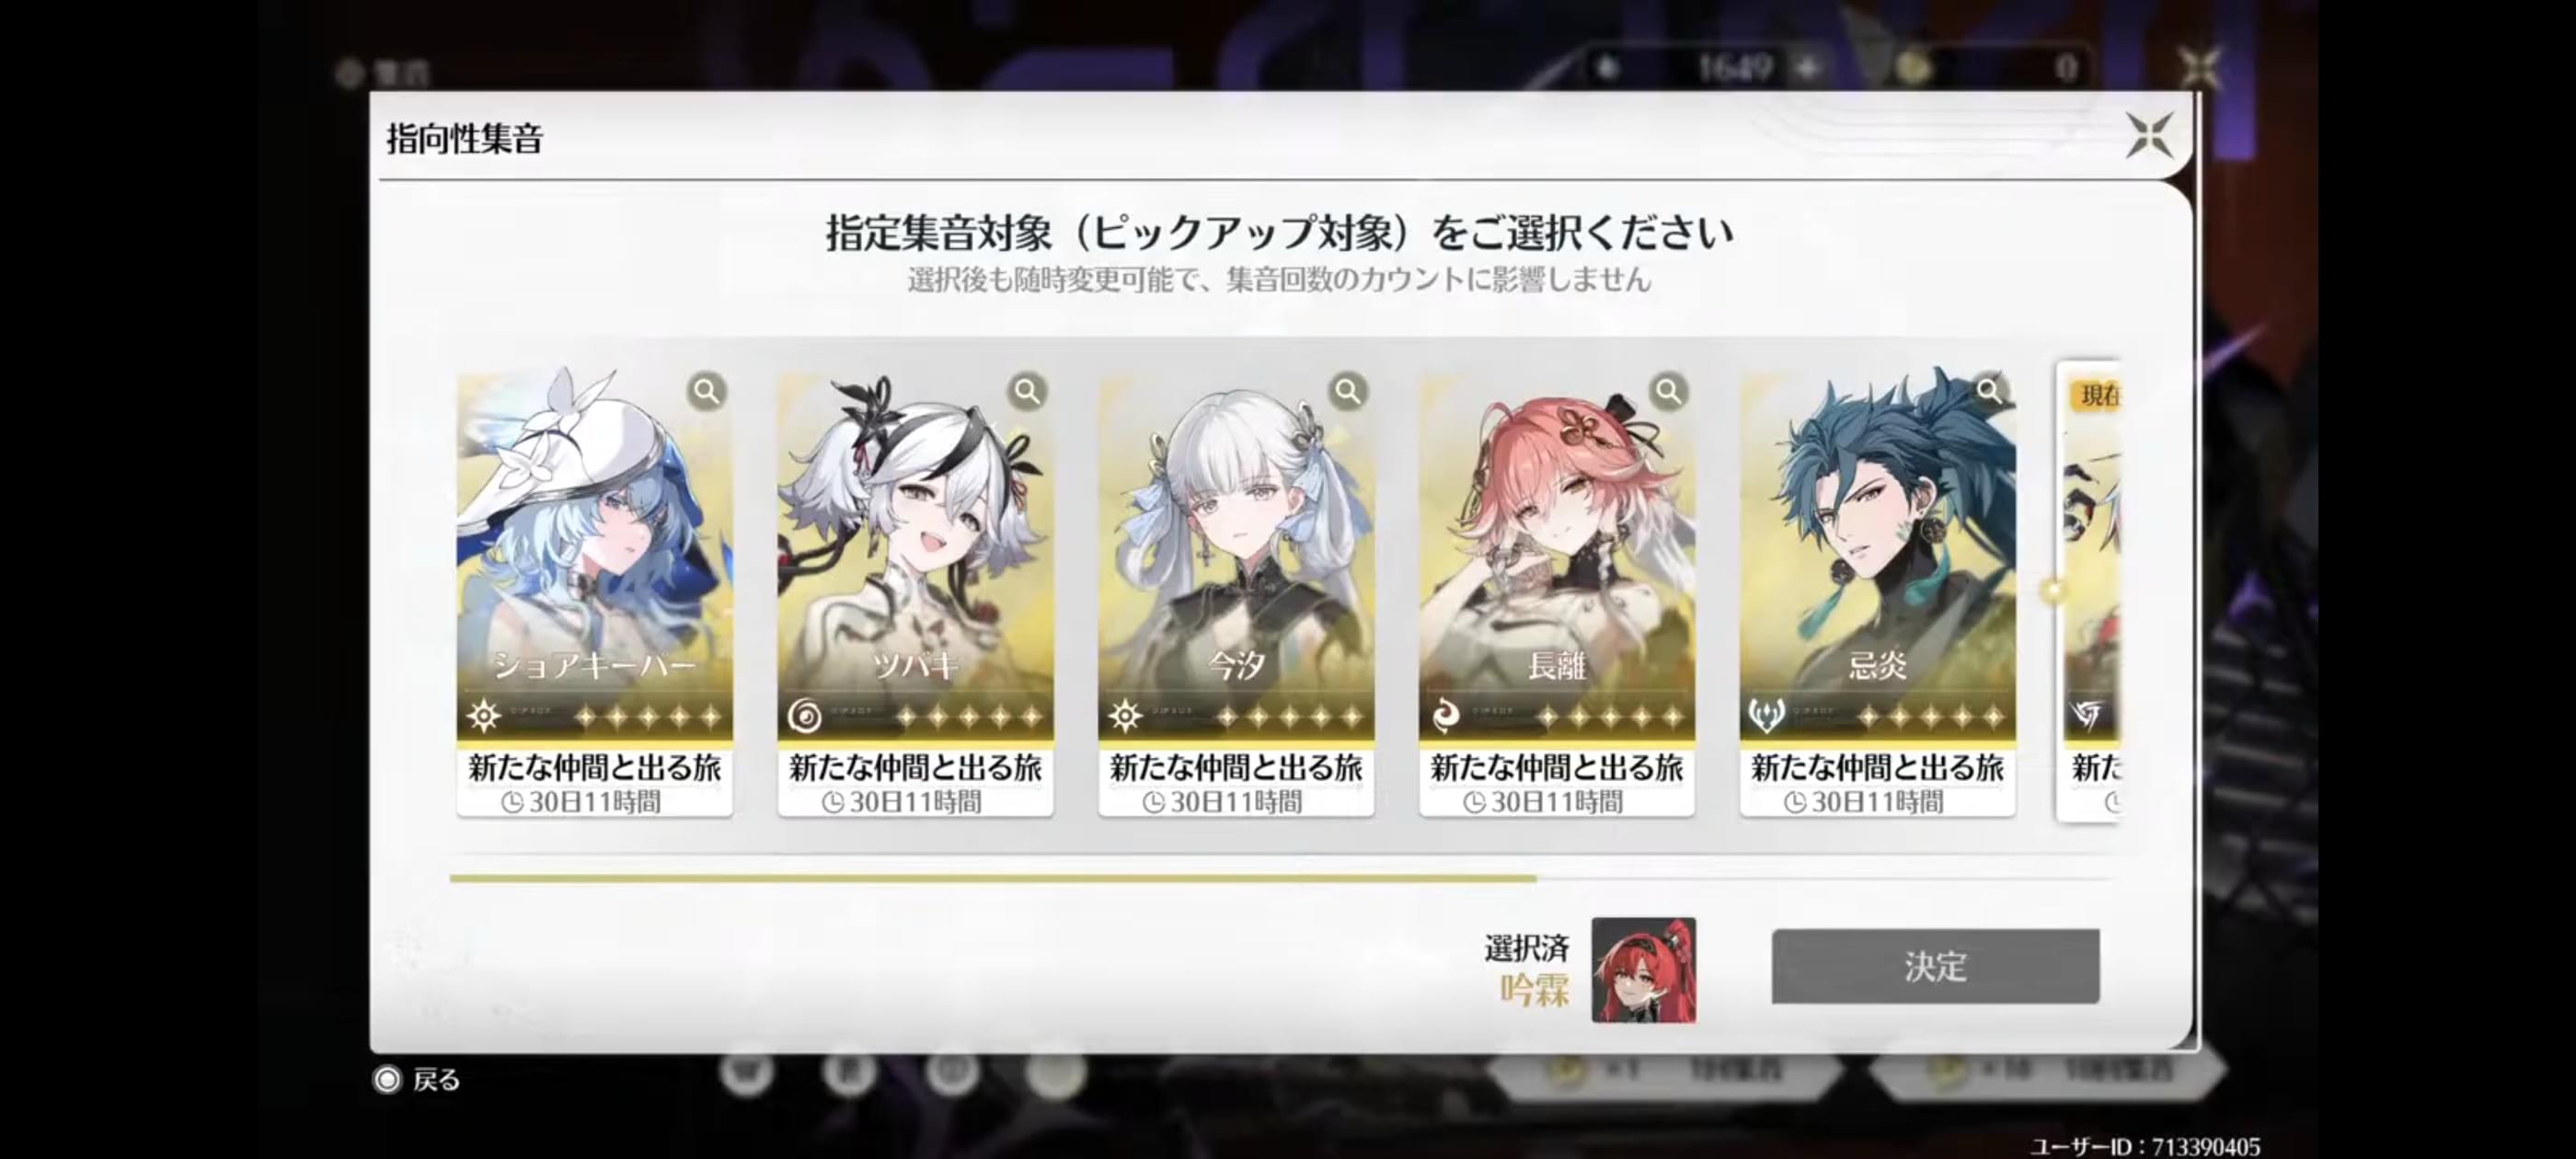Select the ショアキーパー character card
2576x1159 pixels.
coord(595,595)
